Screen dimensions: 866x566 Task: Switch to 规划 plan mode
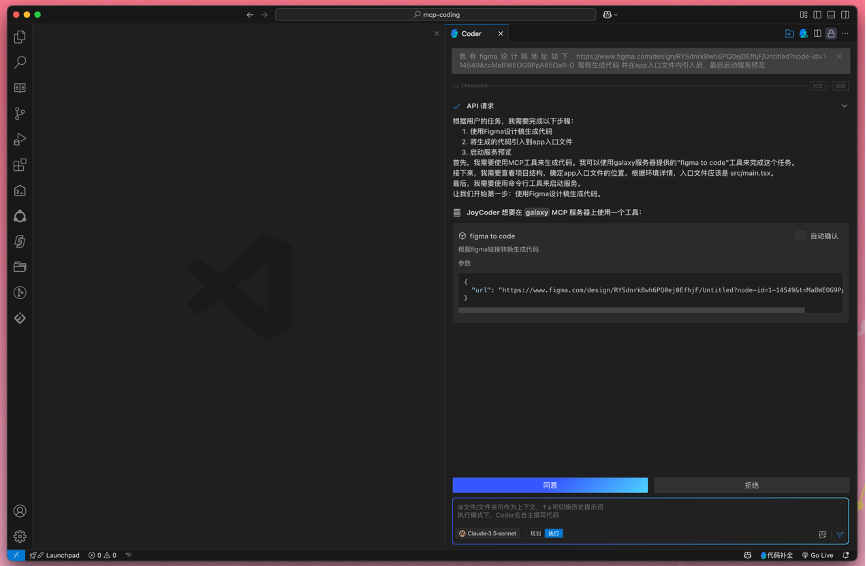[536, 533]
